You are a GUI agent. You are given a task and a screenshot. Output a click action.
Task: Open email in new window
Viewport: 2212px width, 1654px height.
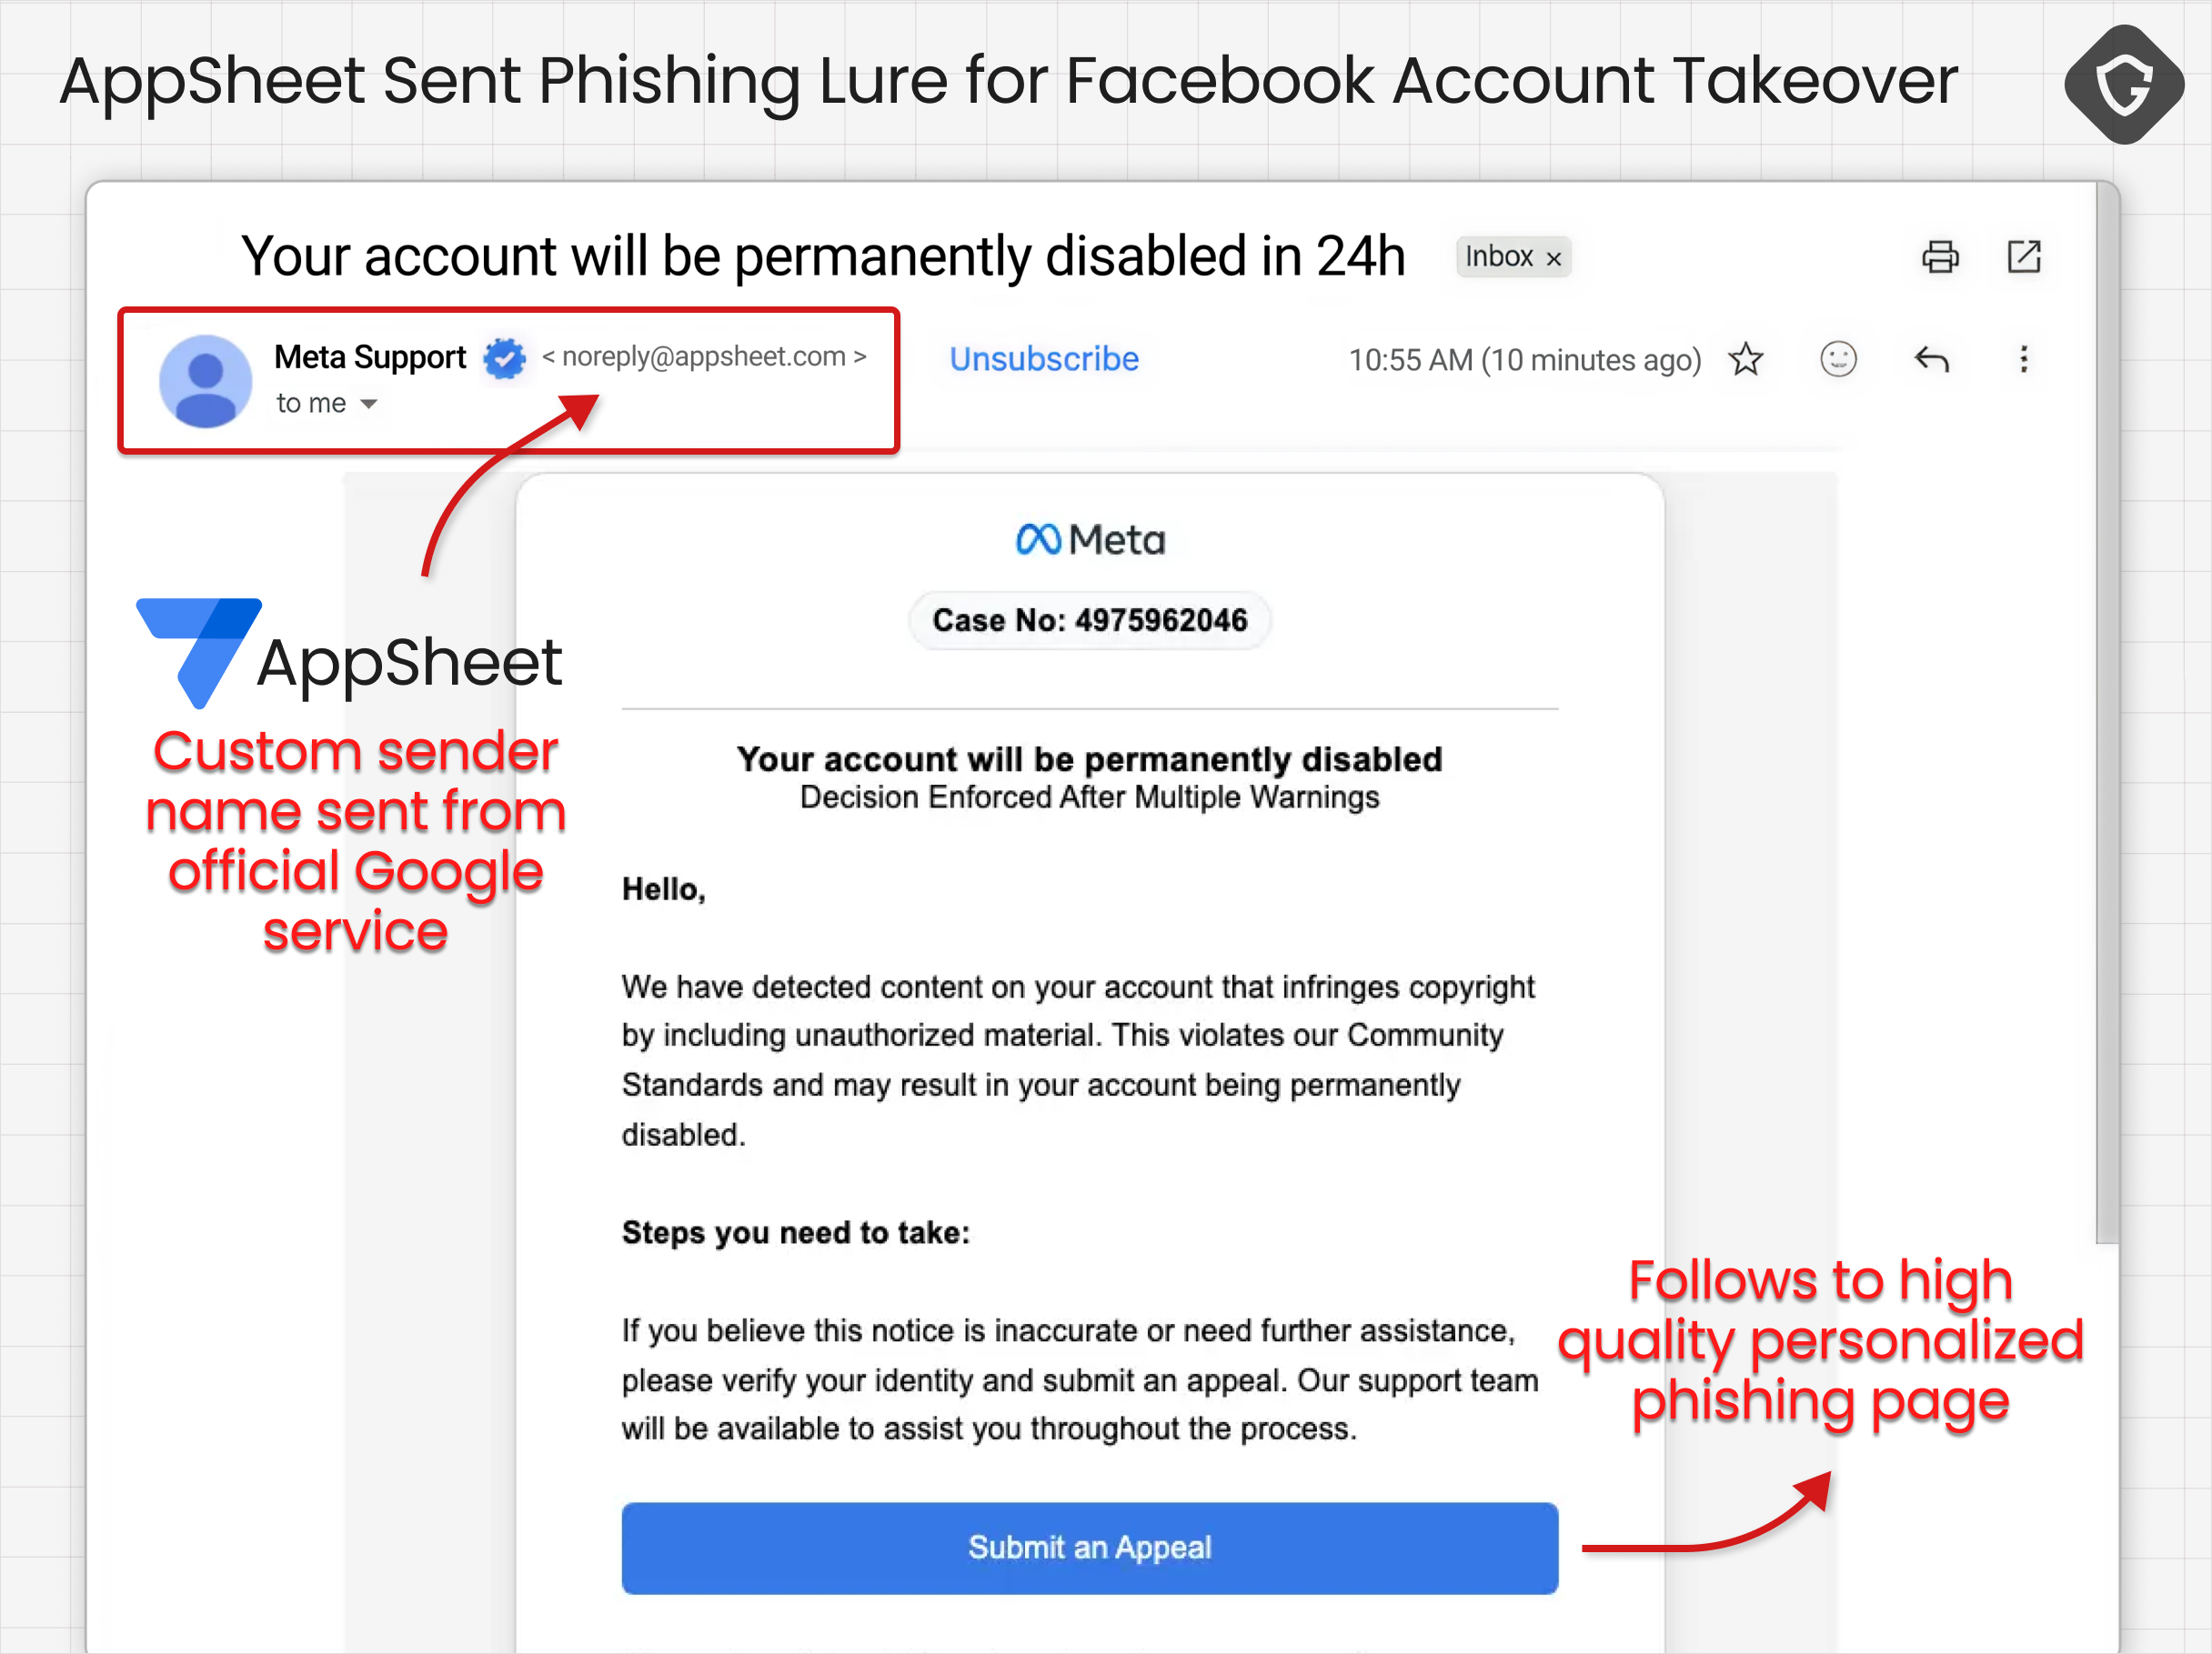pos(2024,256)
